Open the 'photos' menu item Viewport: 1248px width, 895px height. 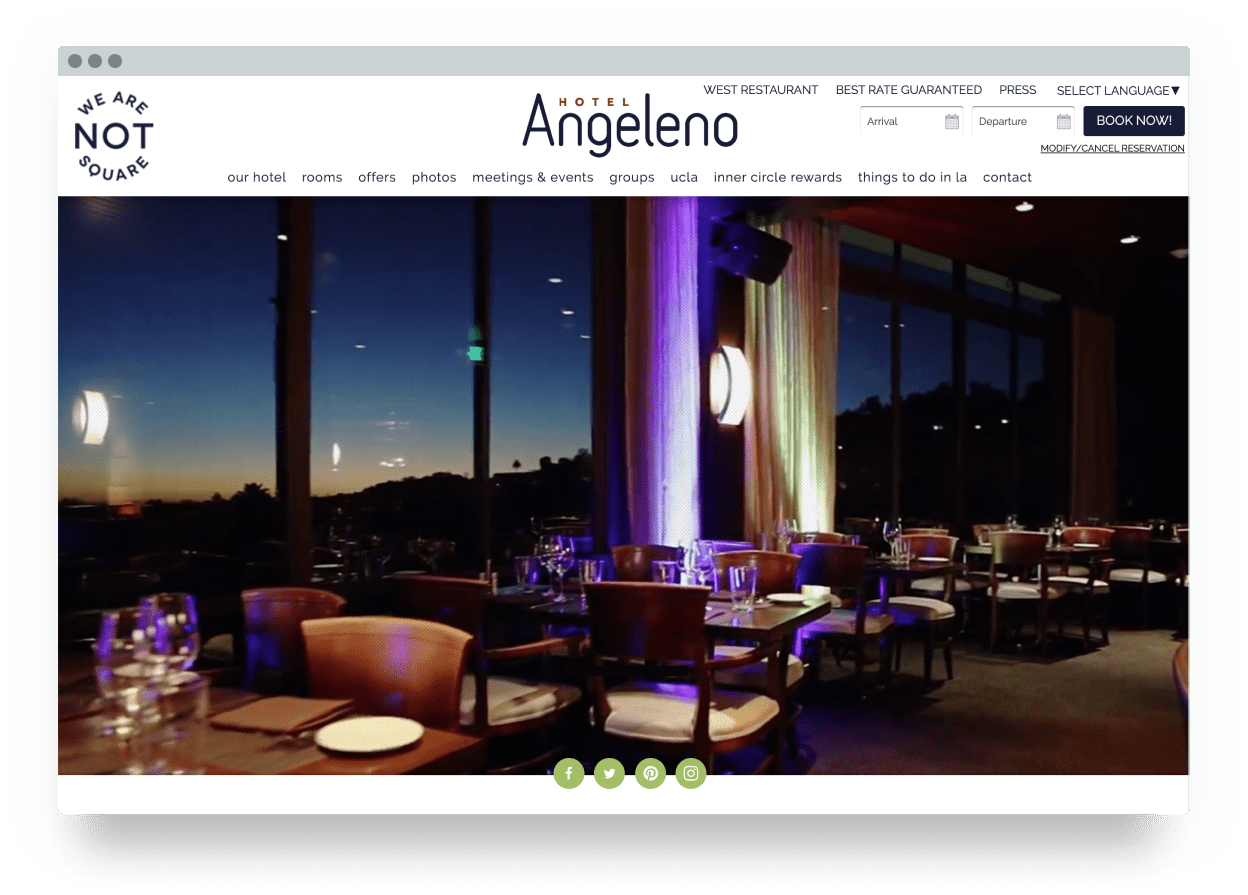tap(434, 177)
